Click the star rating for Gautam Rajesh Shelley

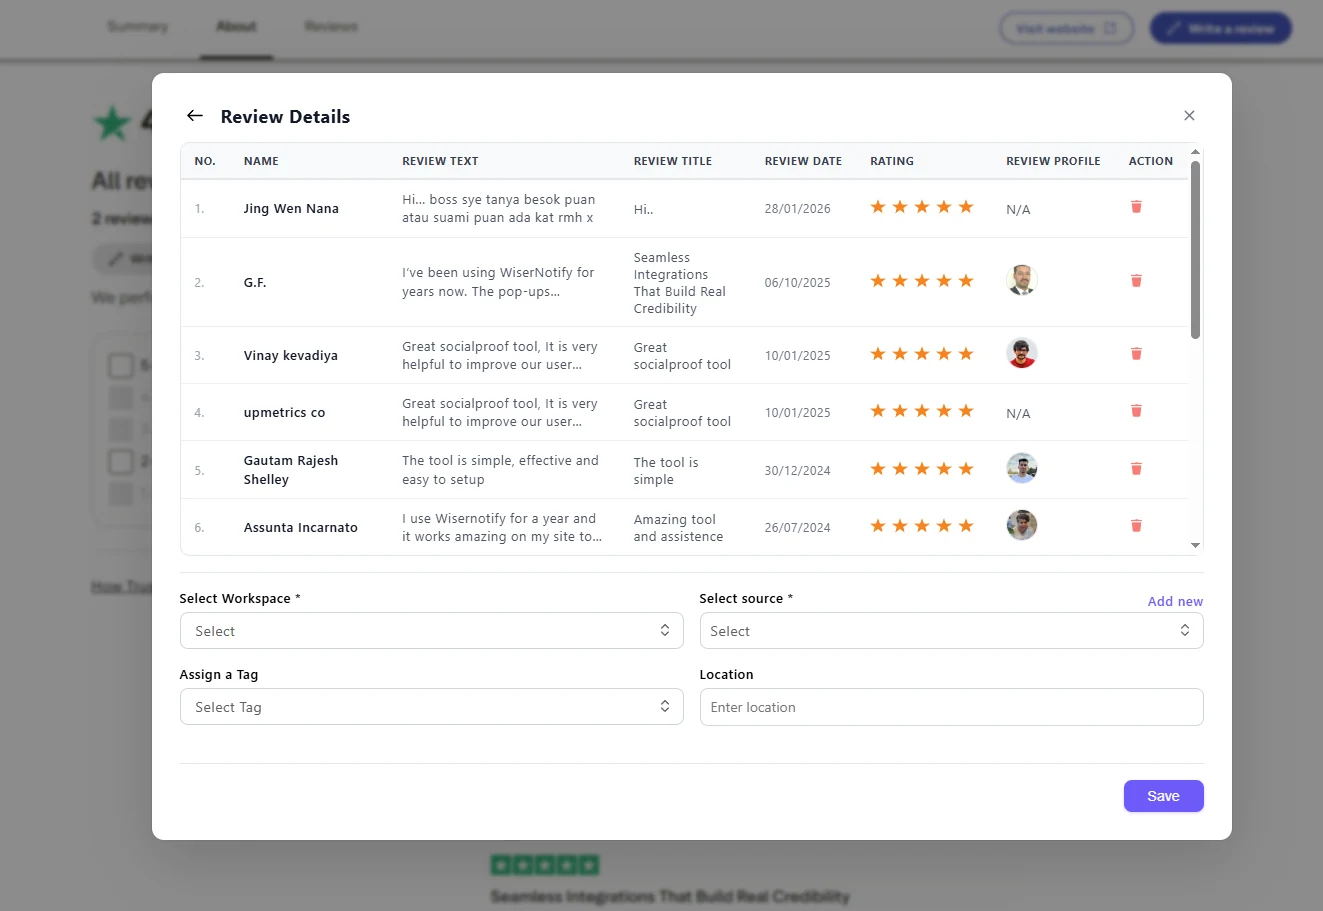coord(922,469)
